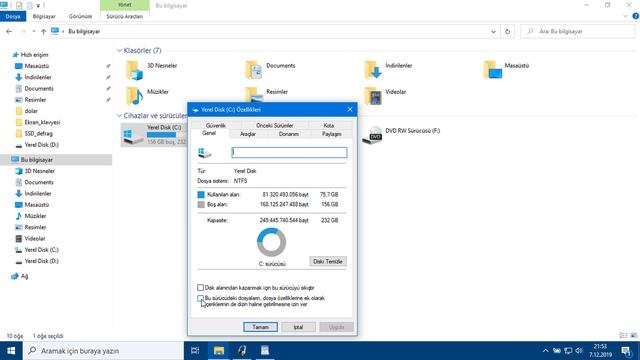Open the İndirilenler folder icon in Klasörler

(x=373, y=70)
